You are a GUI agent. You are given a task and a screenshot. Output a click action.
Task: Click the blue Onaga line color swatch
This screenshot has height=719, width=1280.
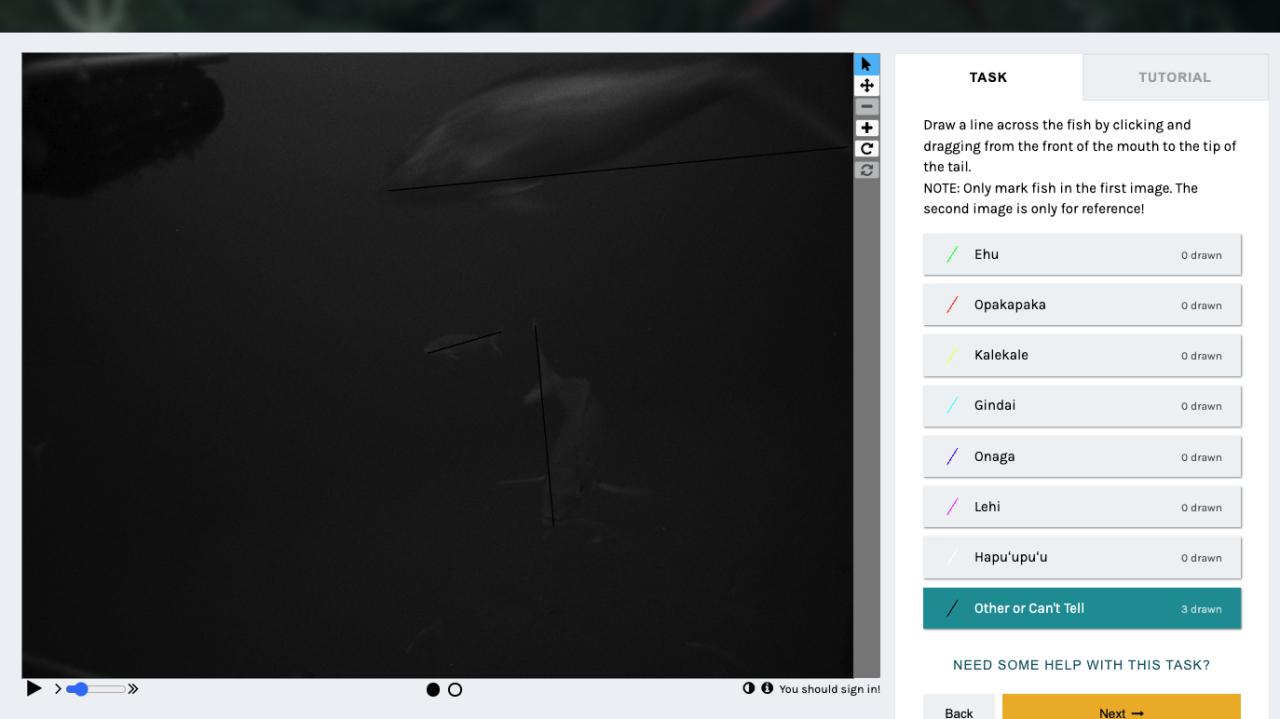coord(953,456)
